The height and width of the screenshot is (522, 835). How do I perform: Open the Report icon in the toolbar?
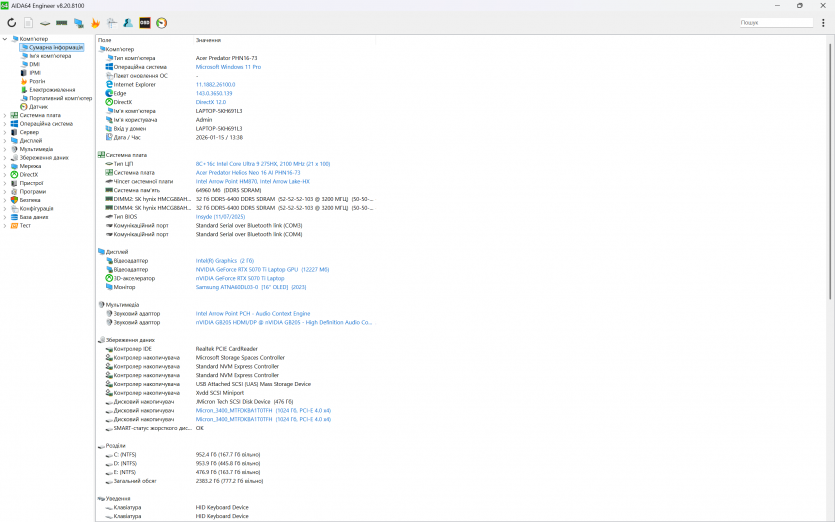pyautogui.click(x=28, y=22)
